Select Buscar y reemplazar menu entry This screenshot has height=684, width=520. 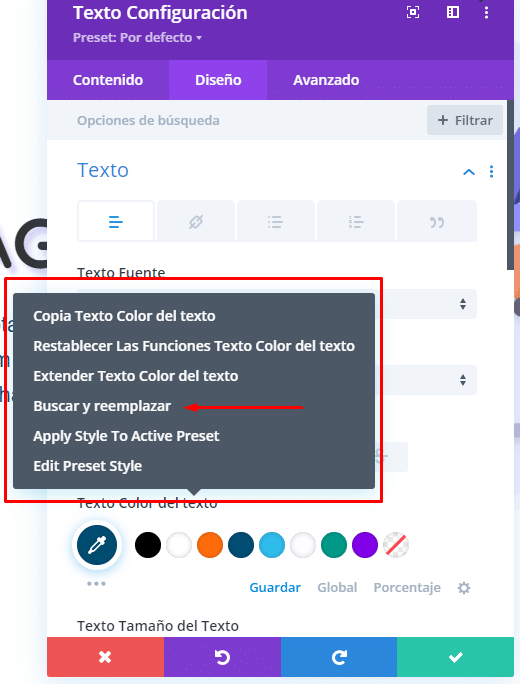pos(102,406)
